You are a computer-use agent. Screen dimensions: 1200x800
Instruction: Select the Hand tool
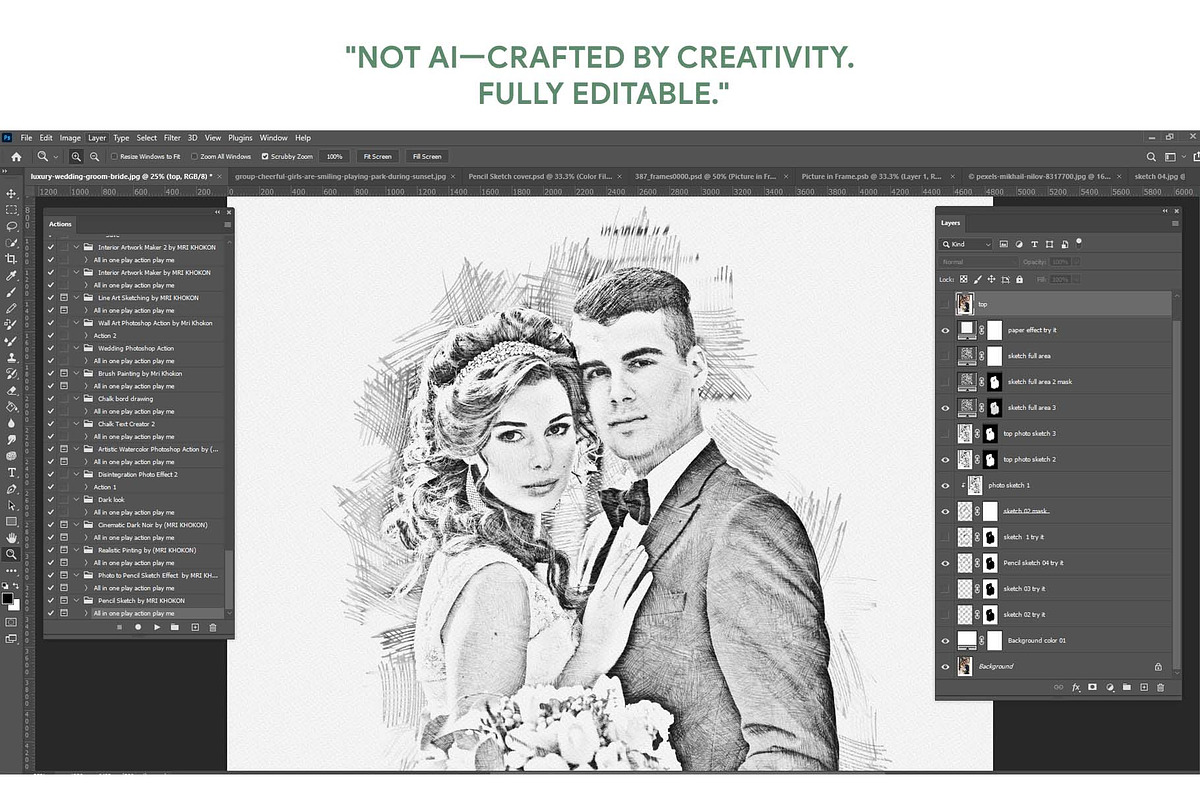(x=12, y=538)
